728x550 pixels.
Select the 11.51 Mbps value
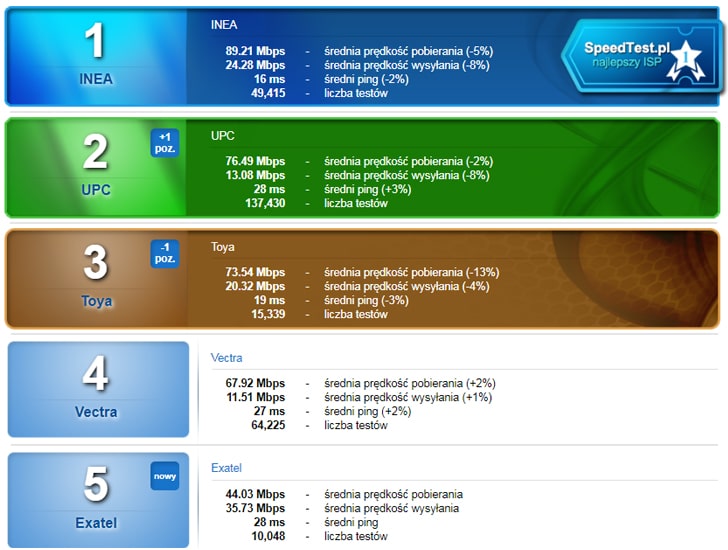point(255,397)
